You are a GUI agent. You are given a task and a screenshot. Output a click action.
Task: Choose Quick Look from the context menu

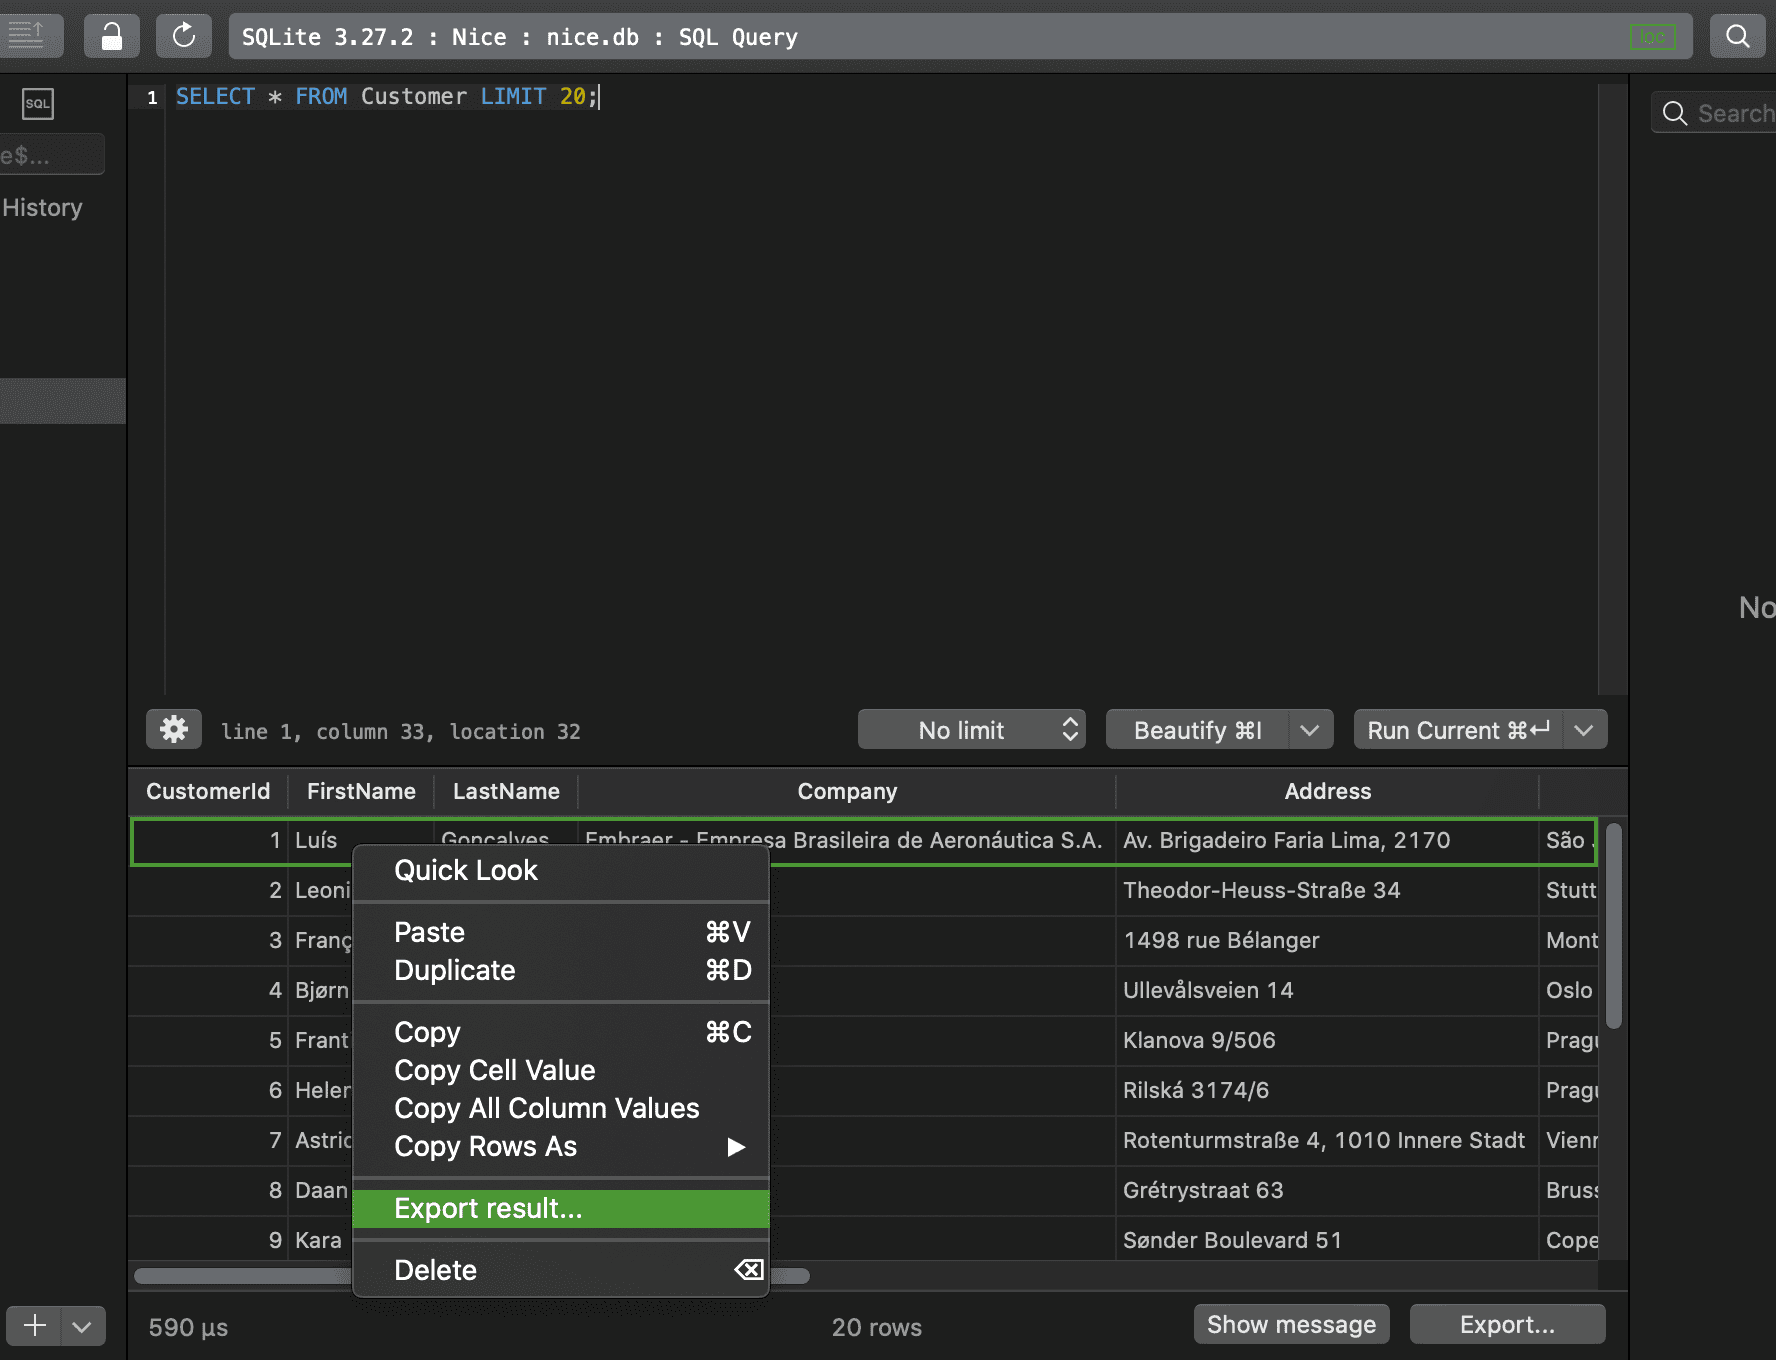click(561, 870)
